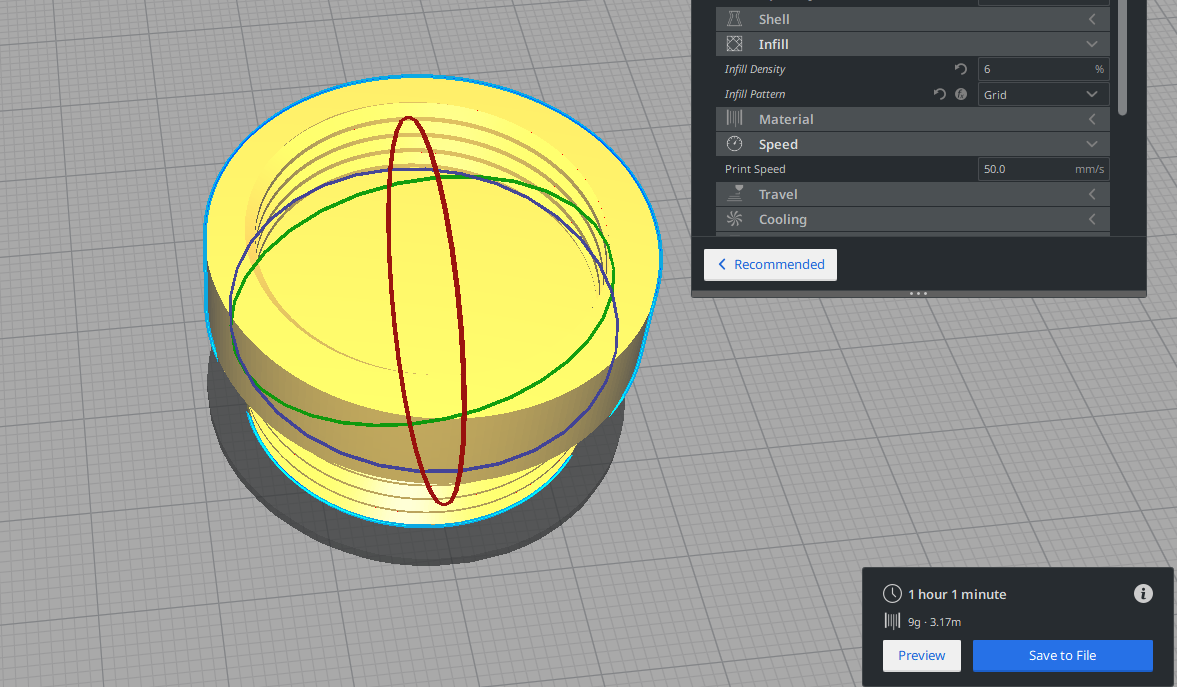
Task: Click Save to File button
Action: (1062, 655)
